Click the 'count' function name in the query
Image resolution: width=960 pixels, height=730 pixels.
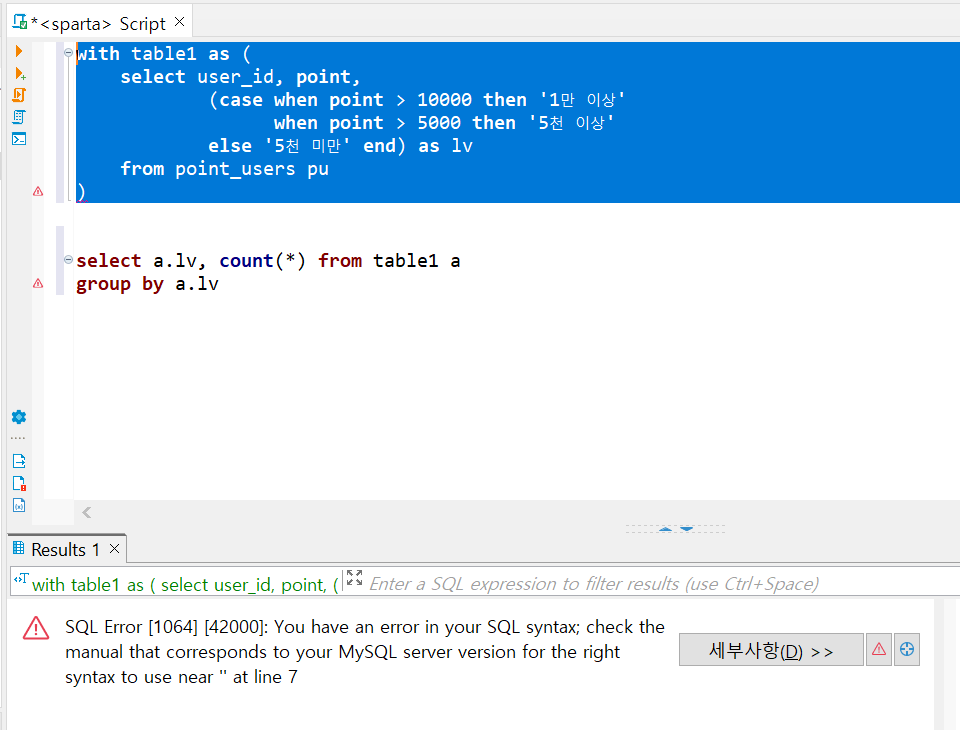pos(246,261)
